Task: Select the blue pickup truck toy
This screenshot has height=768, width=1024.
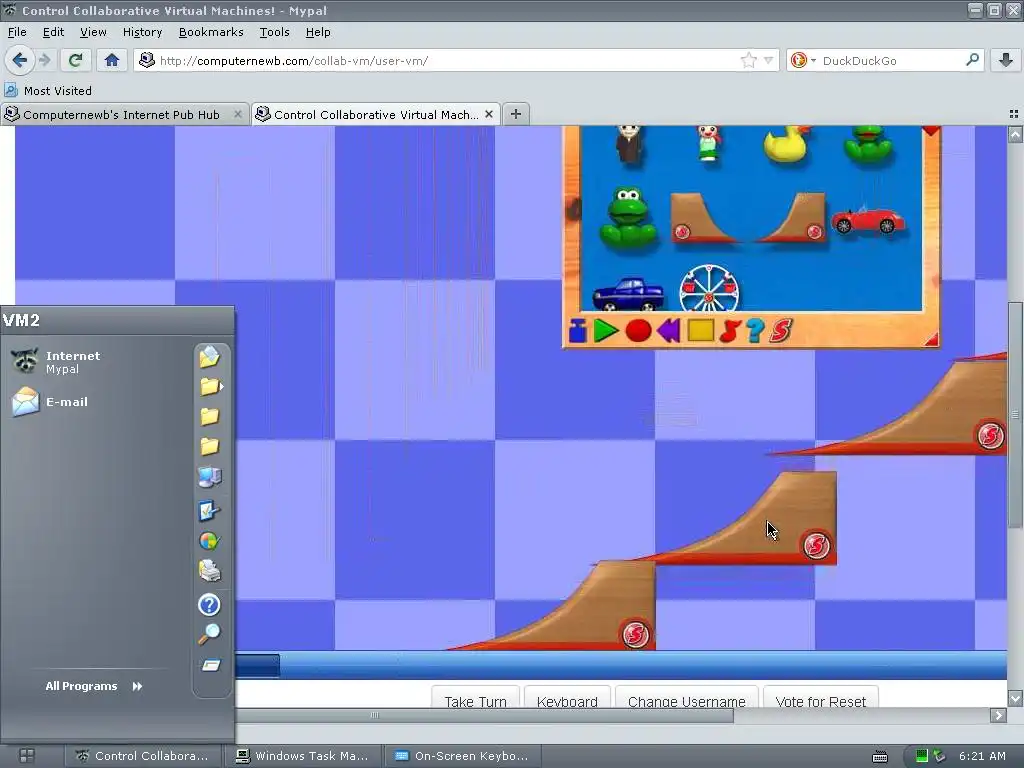Action: (628, 294)
